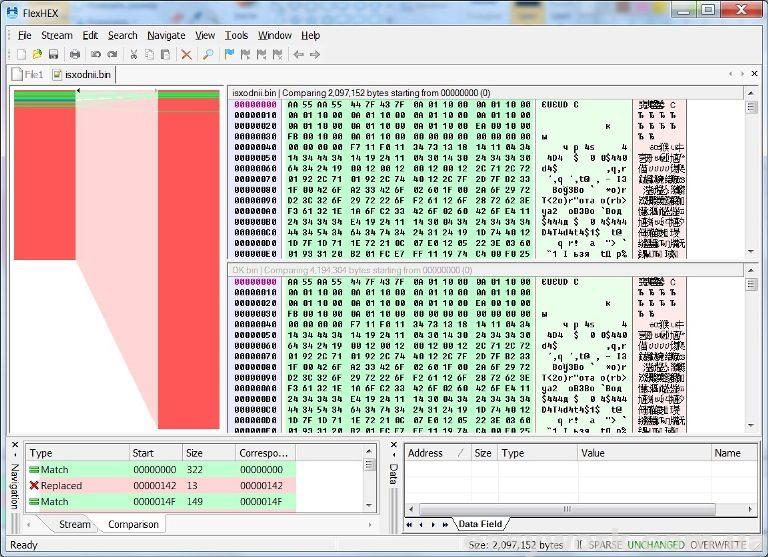The image size is (768, 557).
Task: Sort data fields by Value column
Action: click(644, 453)
